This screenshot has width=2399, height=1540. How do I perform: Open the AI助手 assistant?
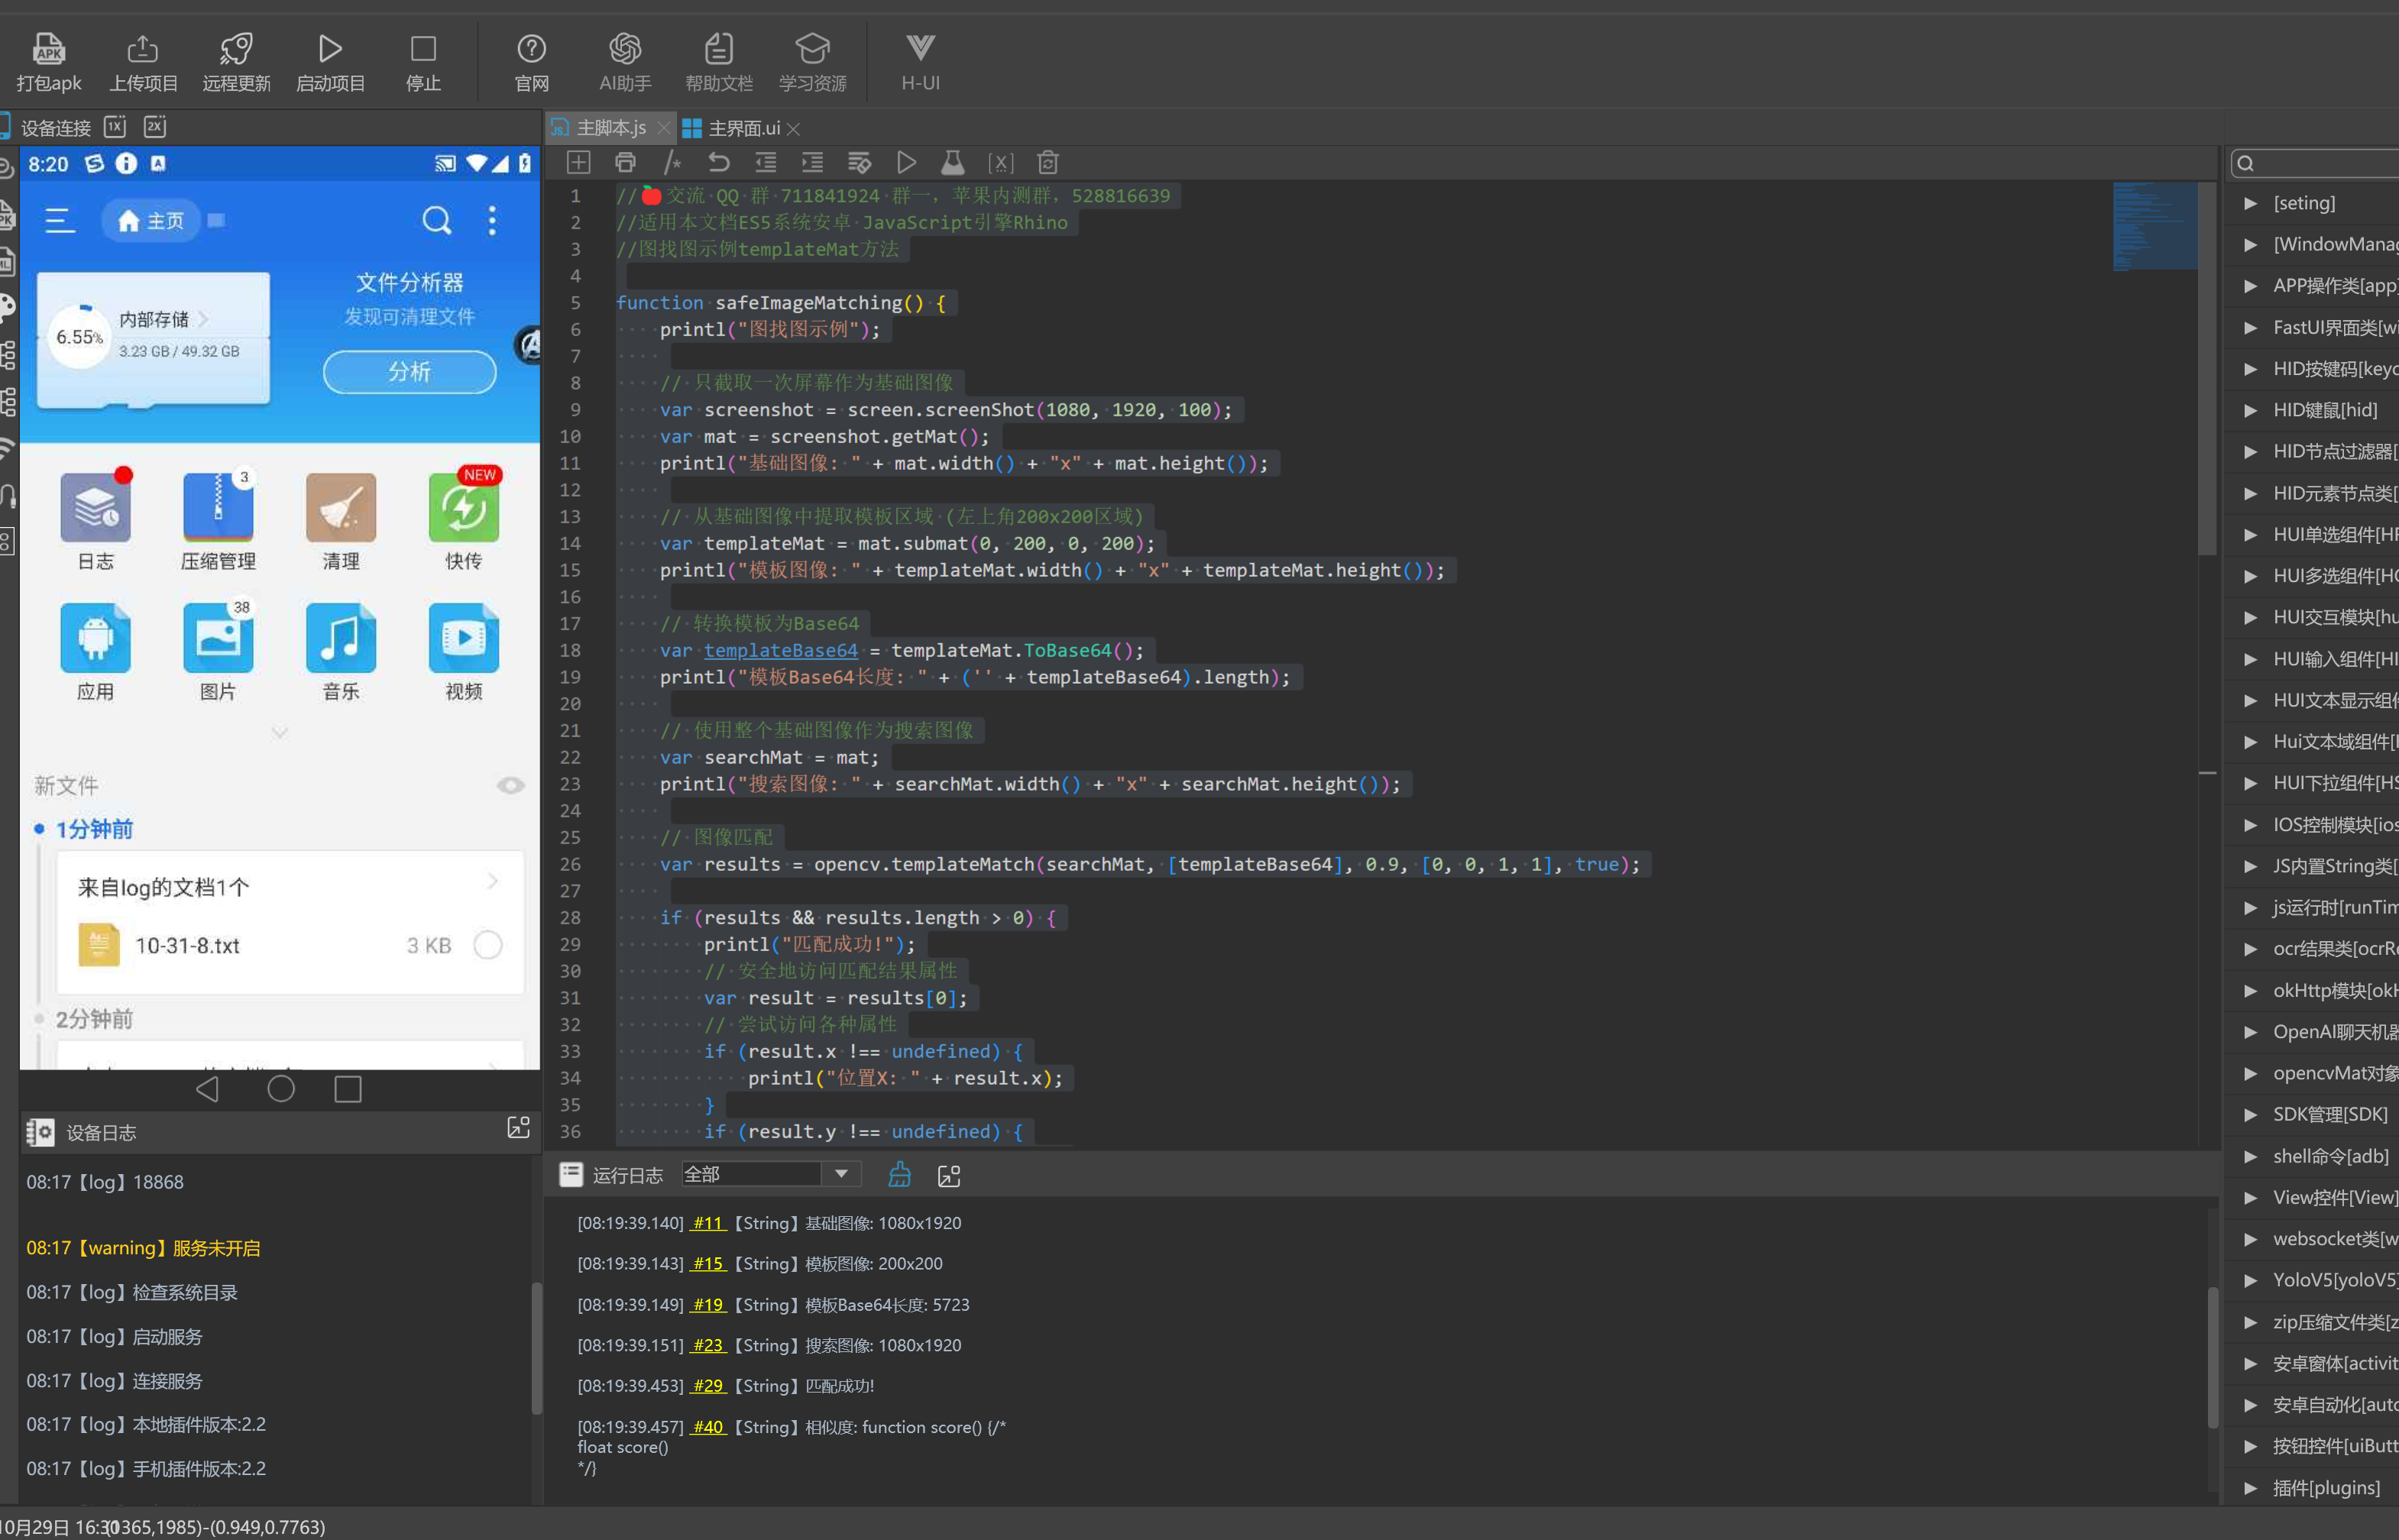624,49
